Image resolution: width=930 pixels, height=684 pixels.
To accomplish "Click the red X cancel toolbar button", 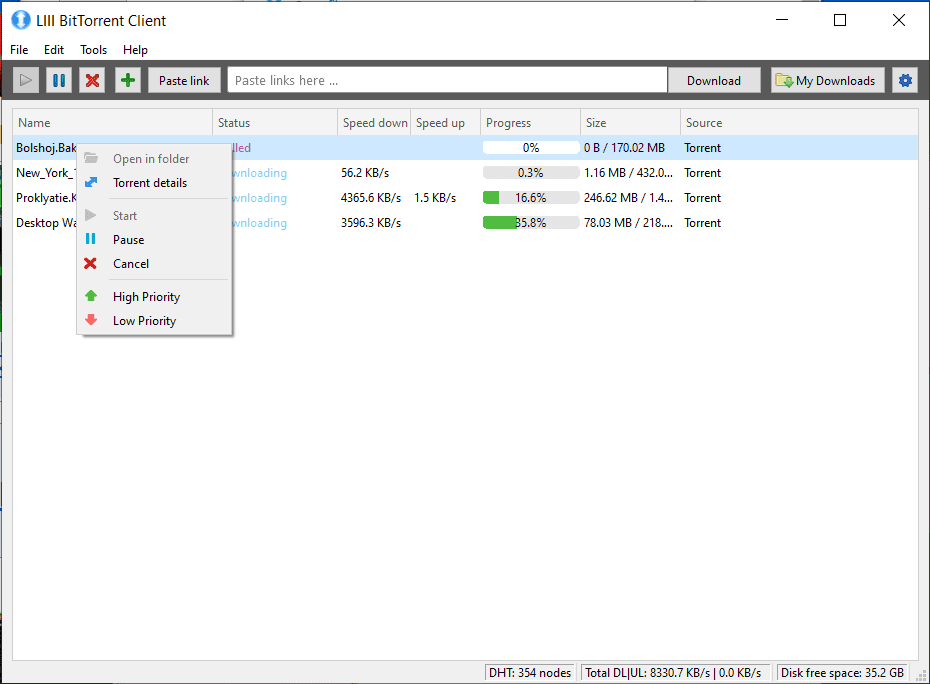I will point(93,80).
